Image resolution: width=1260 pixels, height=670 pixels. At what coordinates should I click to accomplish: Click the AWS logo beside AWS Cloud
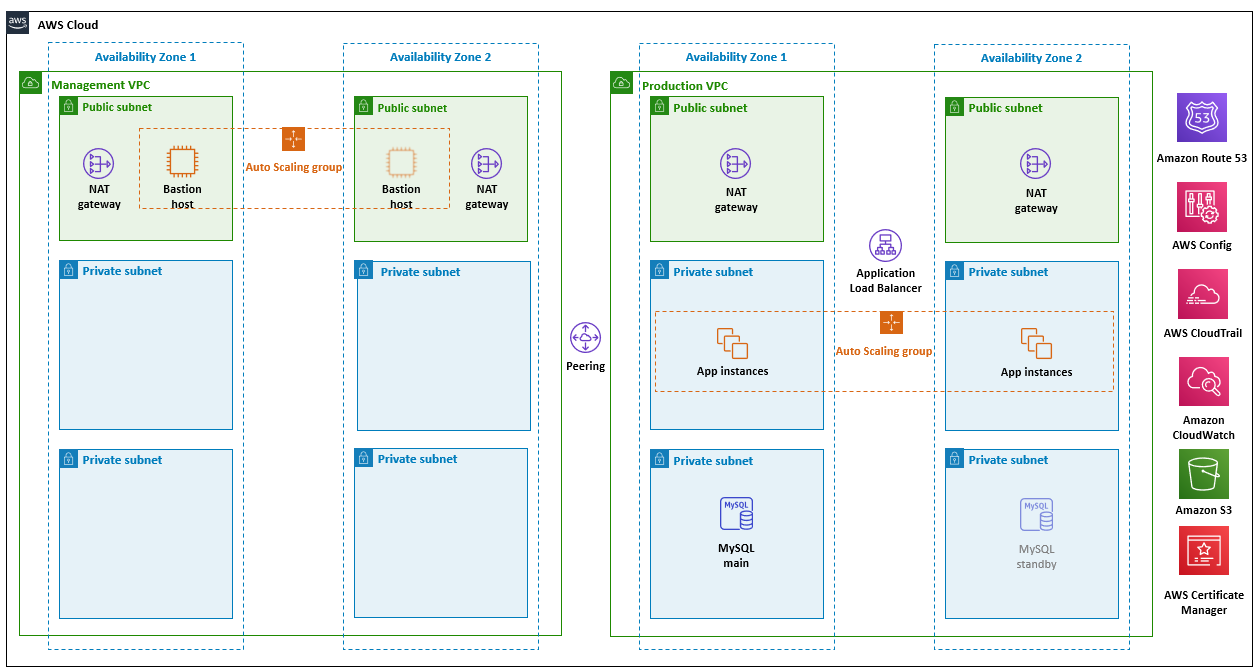click(x=19, y=24)
